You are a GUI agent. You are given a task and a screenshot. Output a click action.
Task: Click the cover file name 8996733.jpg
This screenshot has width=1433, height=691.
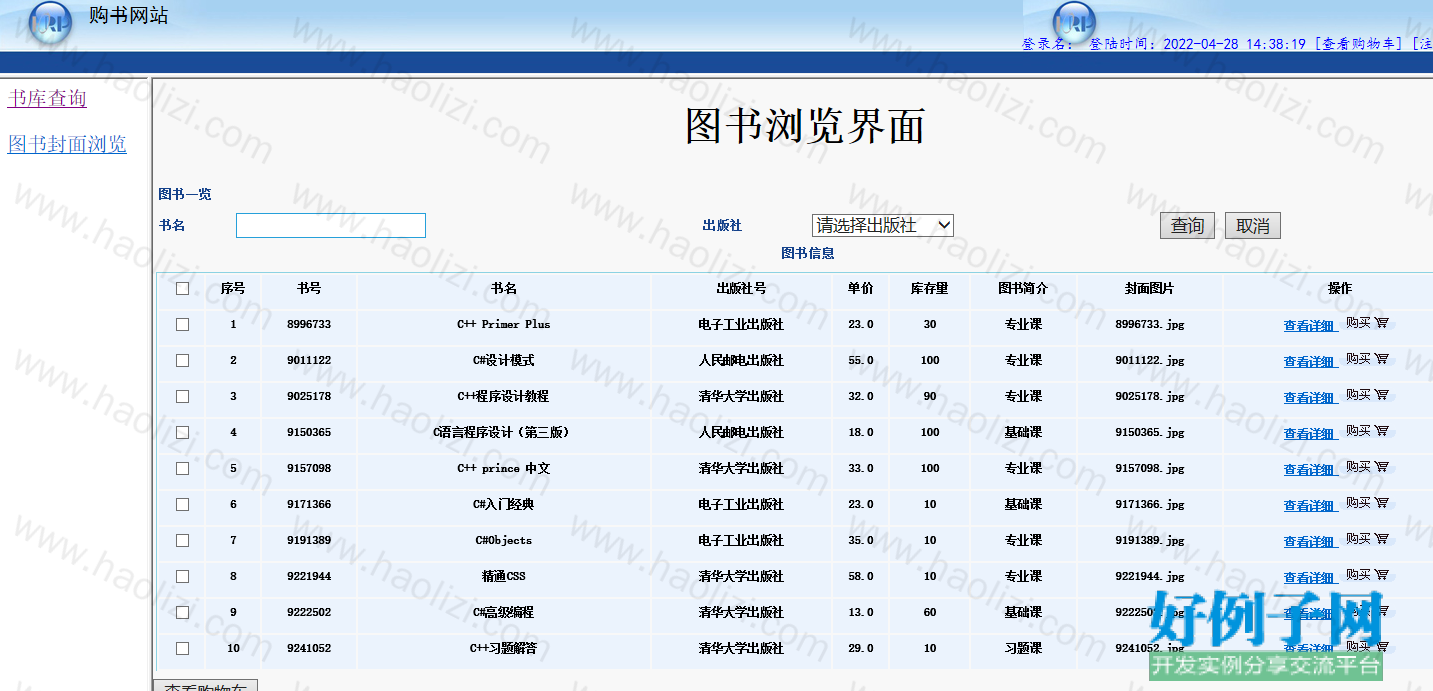pyautogui.click(x=1150, y=324)
